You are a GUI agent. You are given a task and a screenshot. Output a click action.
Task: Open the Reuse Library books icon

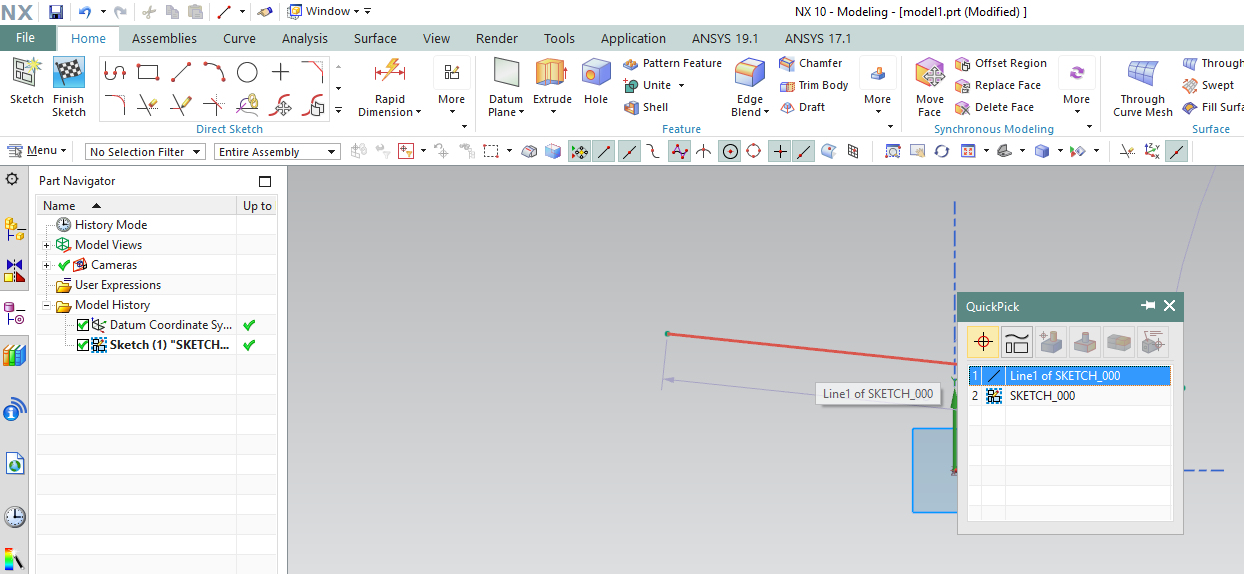pyautogui.click(x=15, y=355)
